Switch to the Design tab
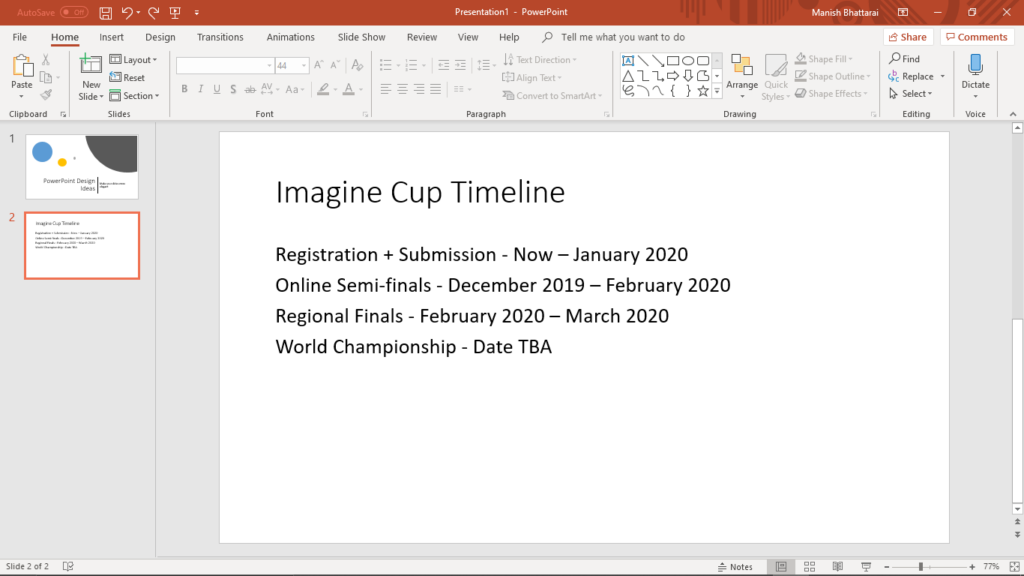The height and width of the screenshot is (576, 1024). (160, 37)
